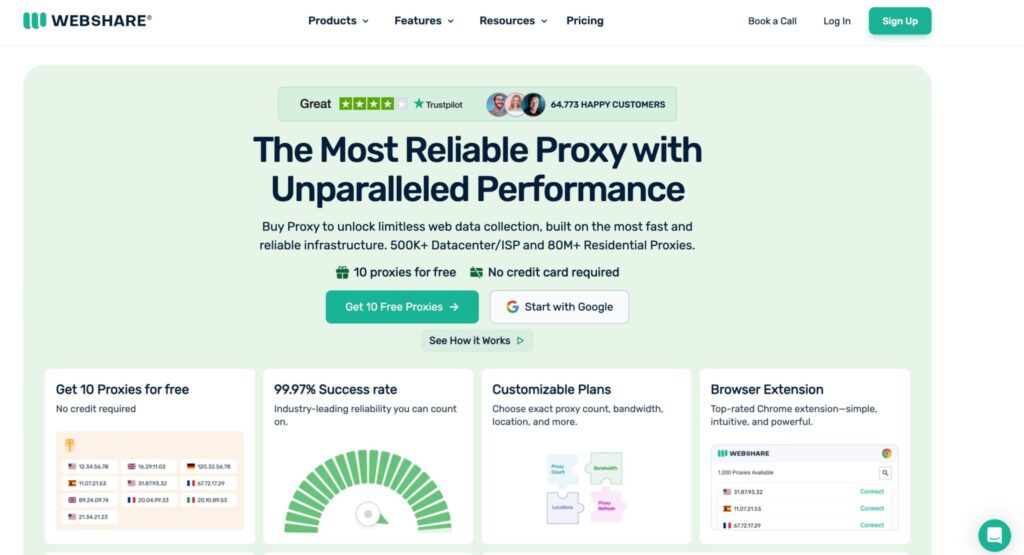Viewport: 1024px width, 555px height.
Task: Click the search icon in extension preview
Action: tap(885, 472)
